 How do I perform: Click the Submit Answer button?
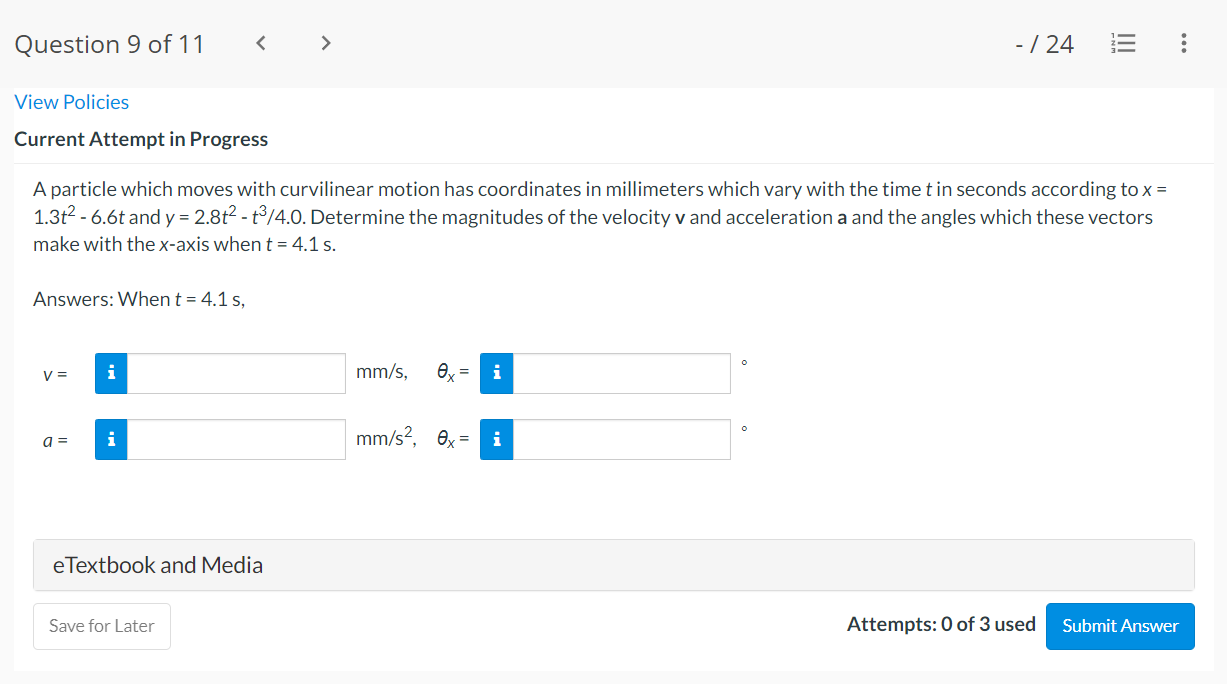1120,626
